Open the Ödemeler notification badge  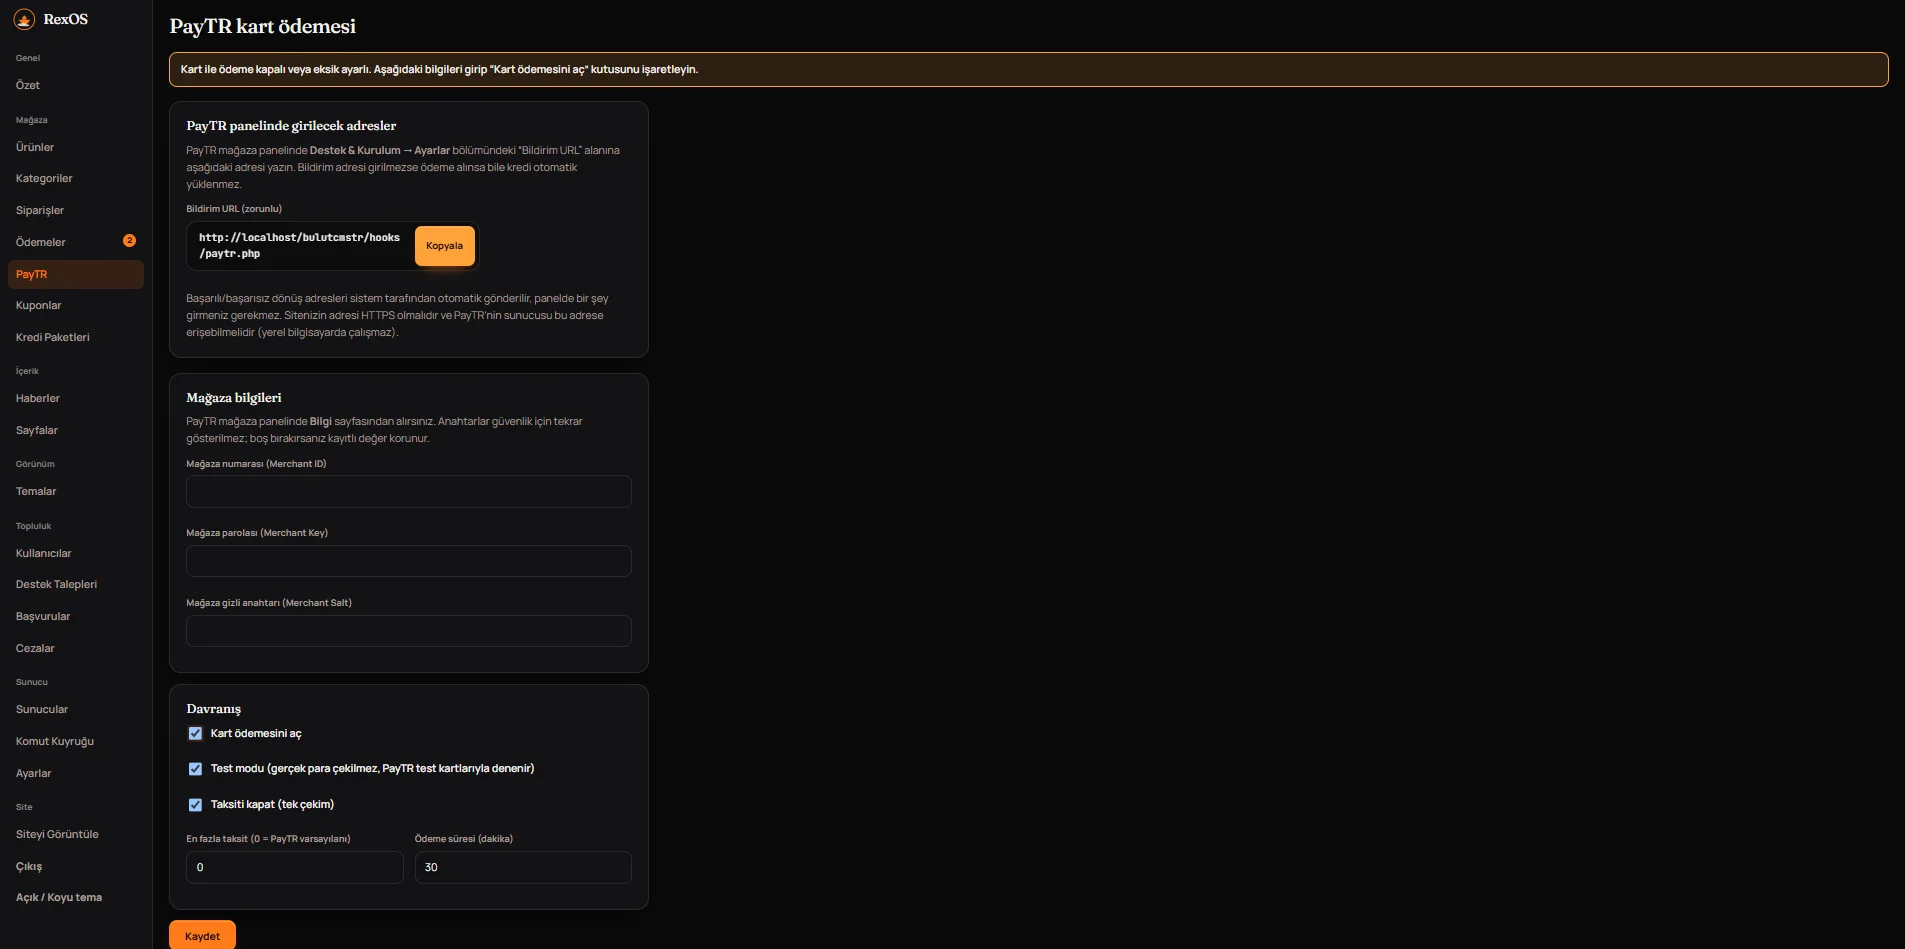tap(129, 241)
